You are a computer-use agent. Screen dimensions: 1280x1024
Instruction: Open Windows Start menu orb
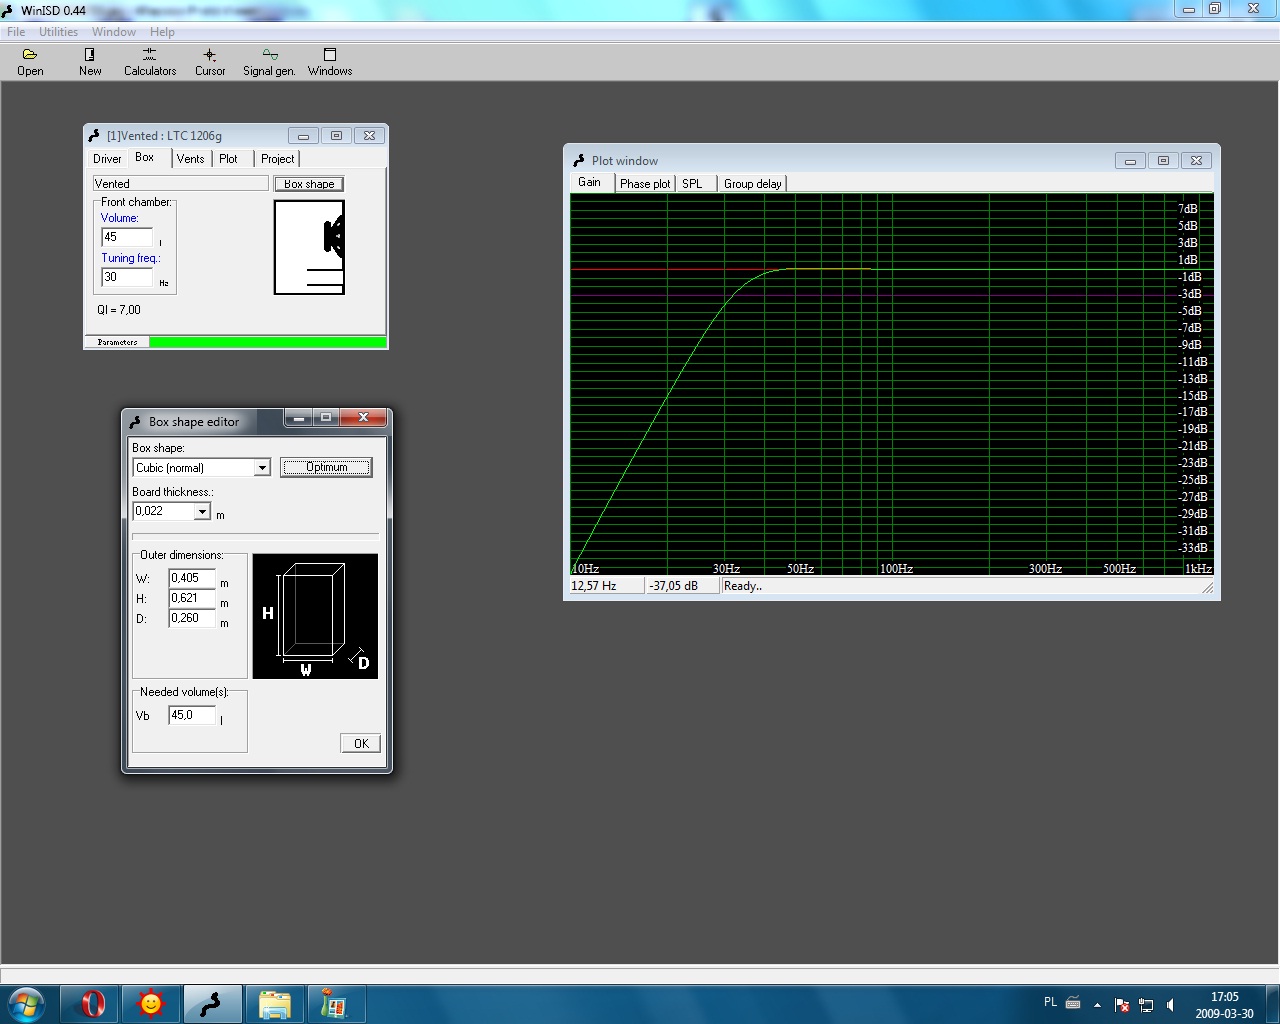[26, 1003]
